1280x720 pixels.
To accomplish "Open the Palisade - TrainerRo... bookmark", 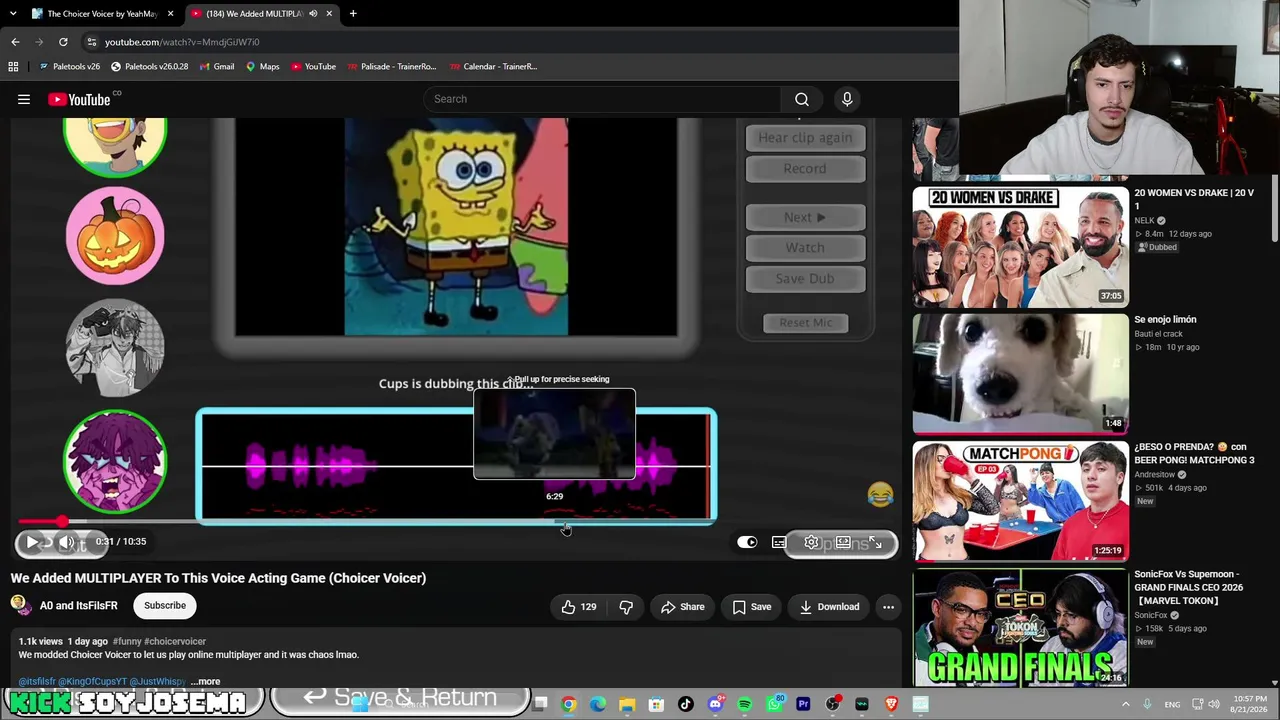I will coord(391,67).
